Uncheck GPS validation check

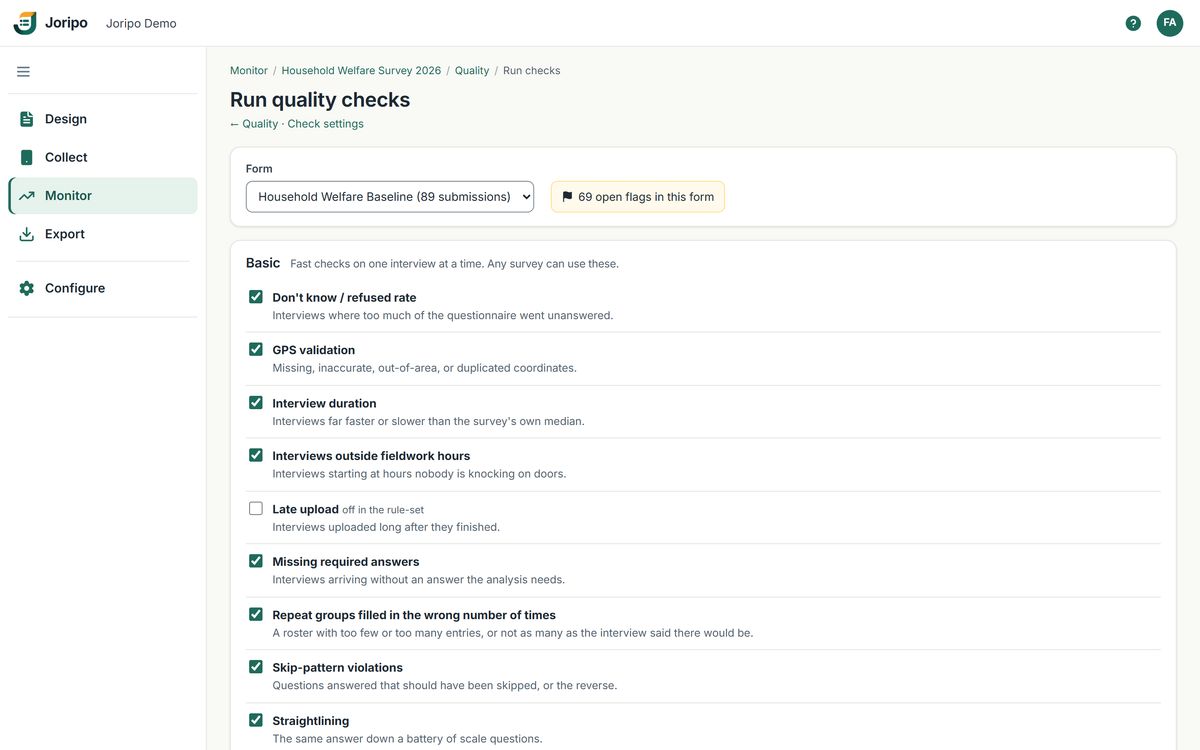pos(256,349)
